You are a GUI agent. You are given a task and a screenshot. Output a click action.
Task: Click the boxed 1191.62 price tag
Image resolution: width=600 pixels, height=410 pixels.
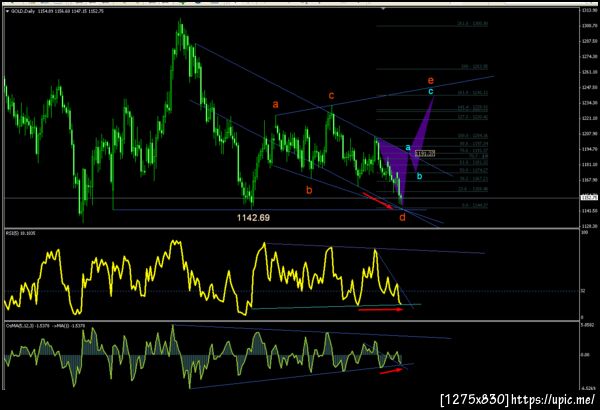tap(425, 154)
